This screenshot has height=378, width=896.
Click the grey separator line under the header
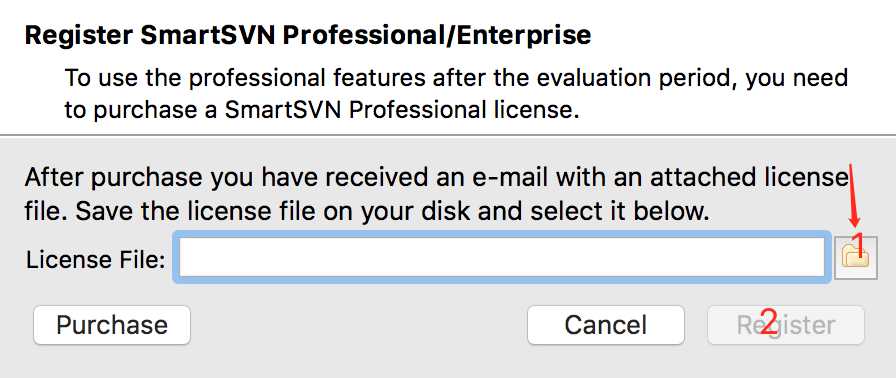pyautogui.click(x=448, y=135)
